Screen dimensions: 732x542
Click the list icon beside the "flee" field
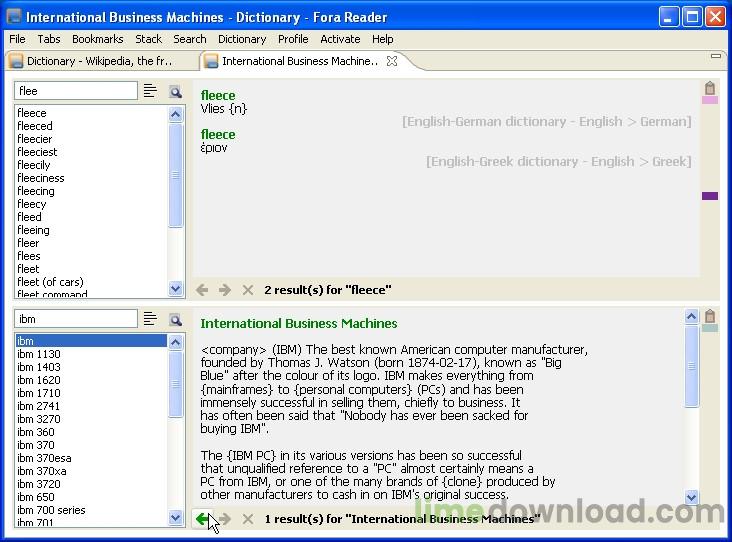150,91
